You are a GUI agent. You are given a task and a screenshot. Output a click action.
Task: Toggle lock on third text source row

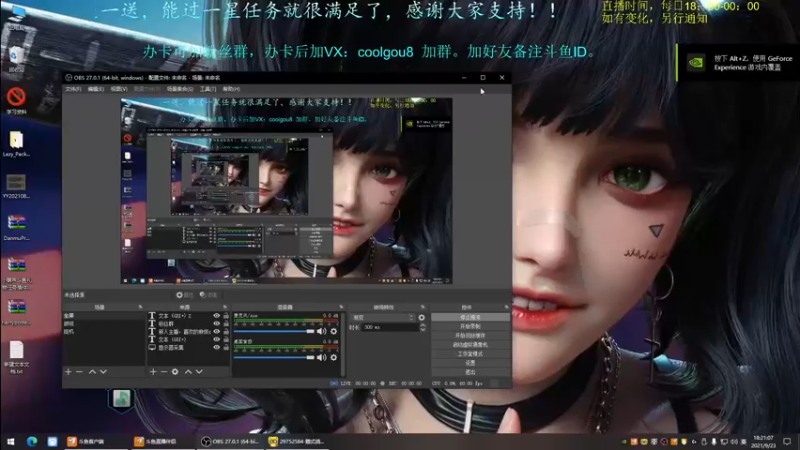(226, 332)
